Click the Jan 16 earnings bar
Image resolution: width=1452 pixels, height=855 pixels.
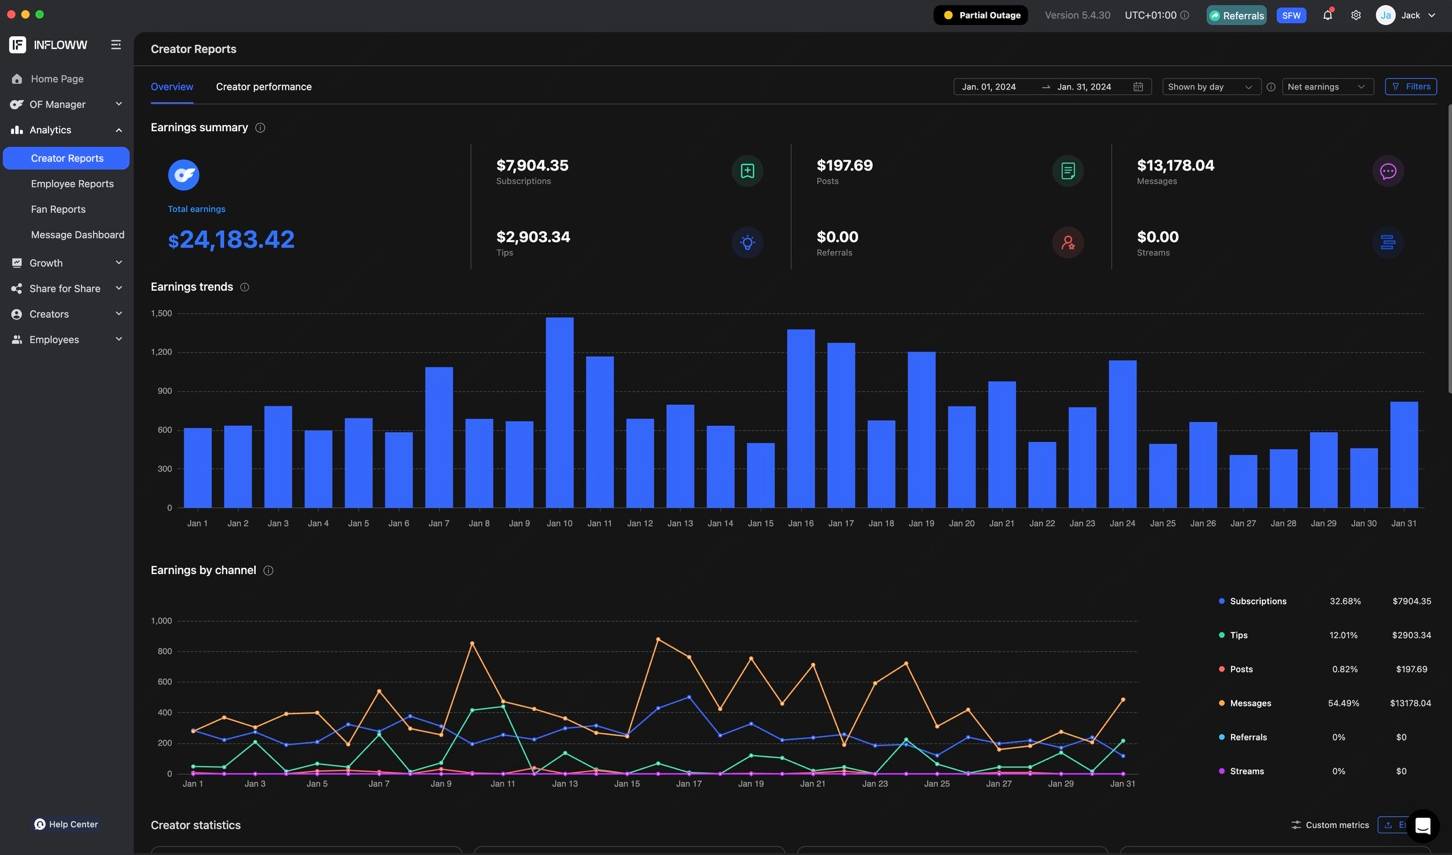pyautogui.click(x=801, y=419)
